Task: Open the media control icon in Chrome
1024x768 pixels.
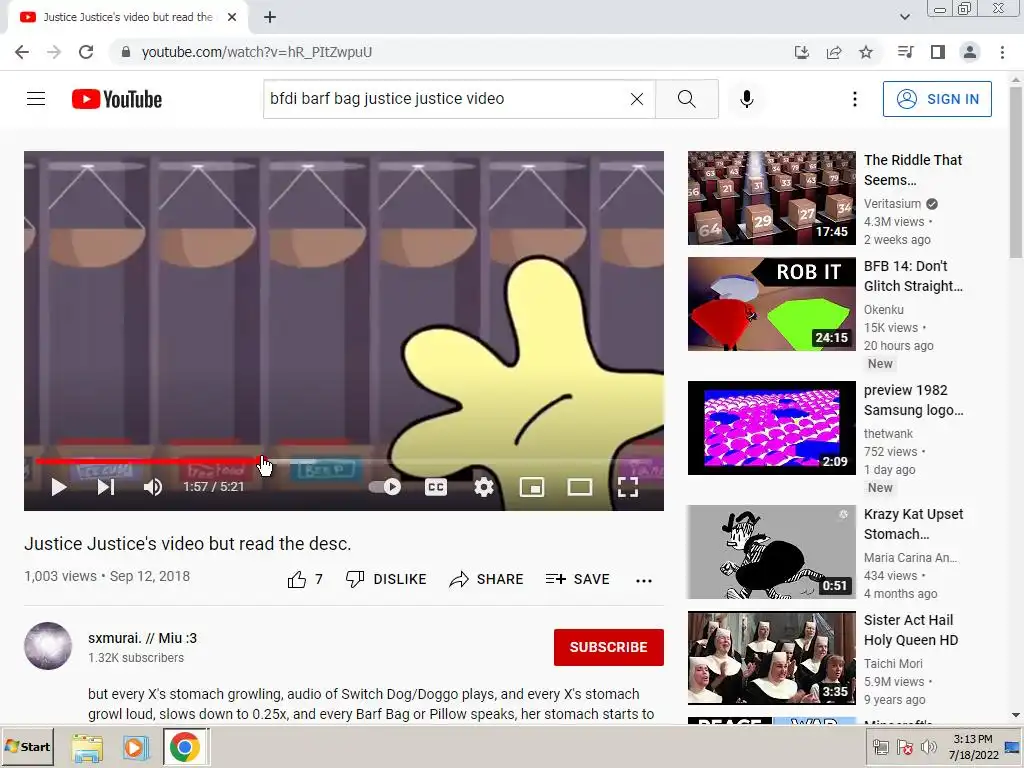Action: [x=905, y=52]
